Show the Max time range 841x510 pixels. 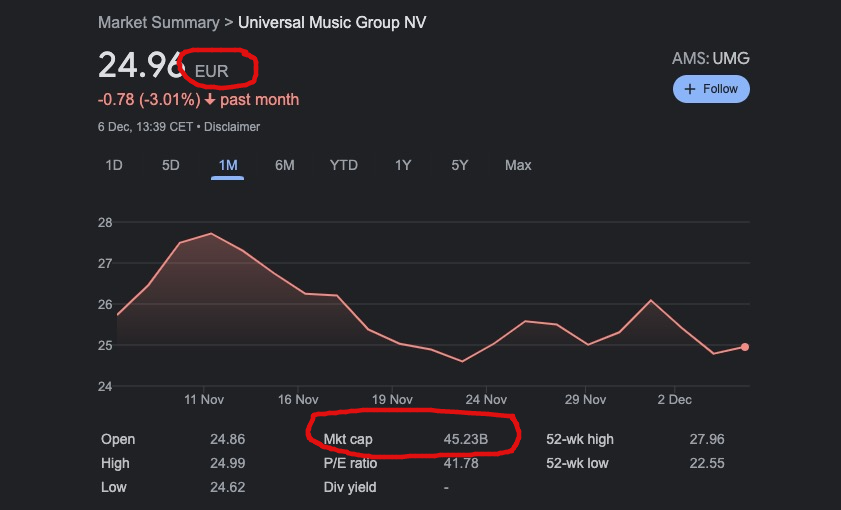[x=518, y=165]
